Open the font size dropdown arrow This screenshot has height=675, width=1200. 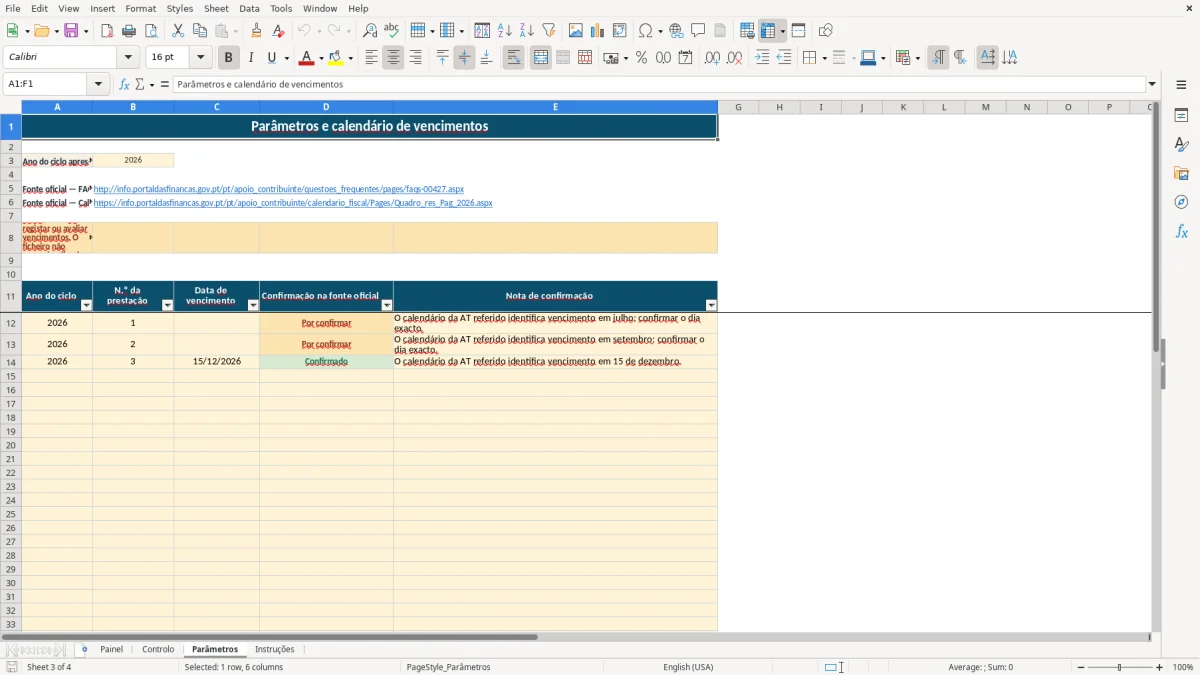click(200, 58)
